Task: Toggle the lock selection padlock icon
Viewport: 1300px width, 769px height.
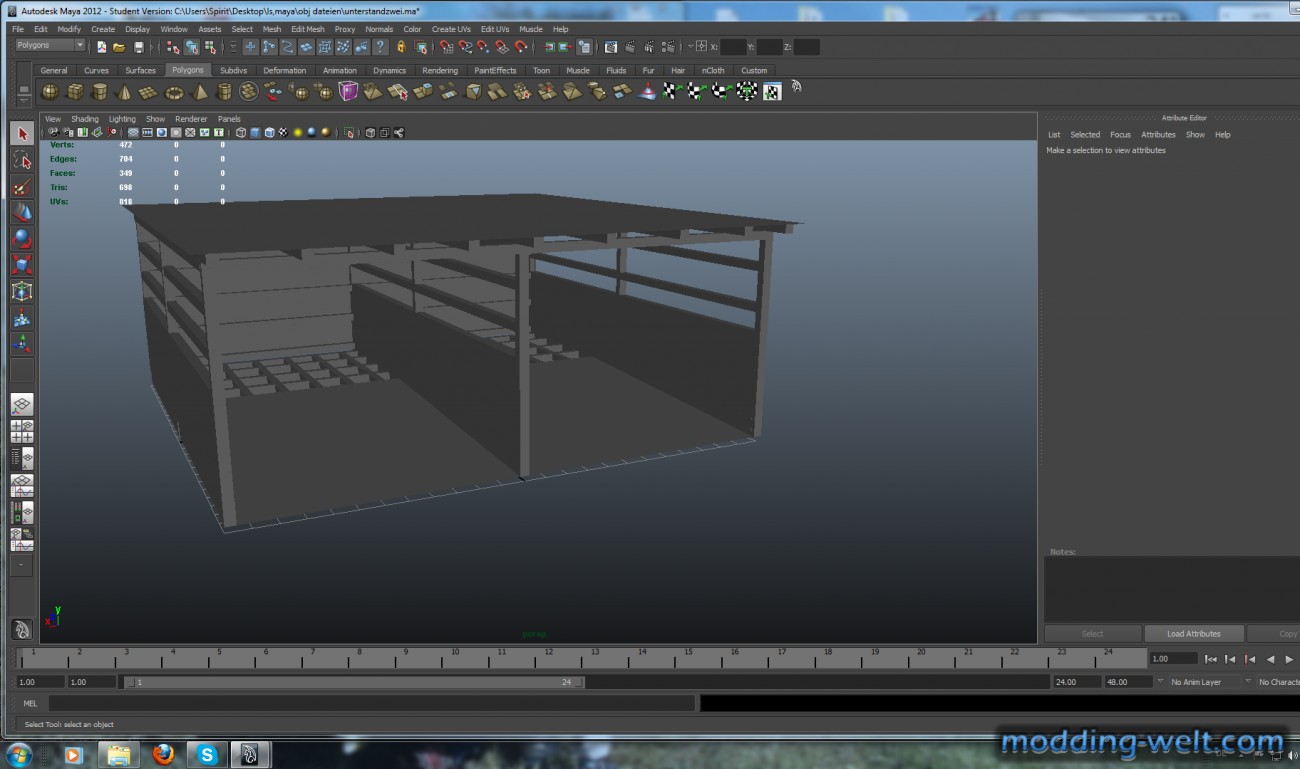Action: [x=401, y=47]
